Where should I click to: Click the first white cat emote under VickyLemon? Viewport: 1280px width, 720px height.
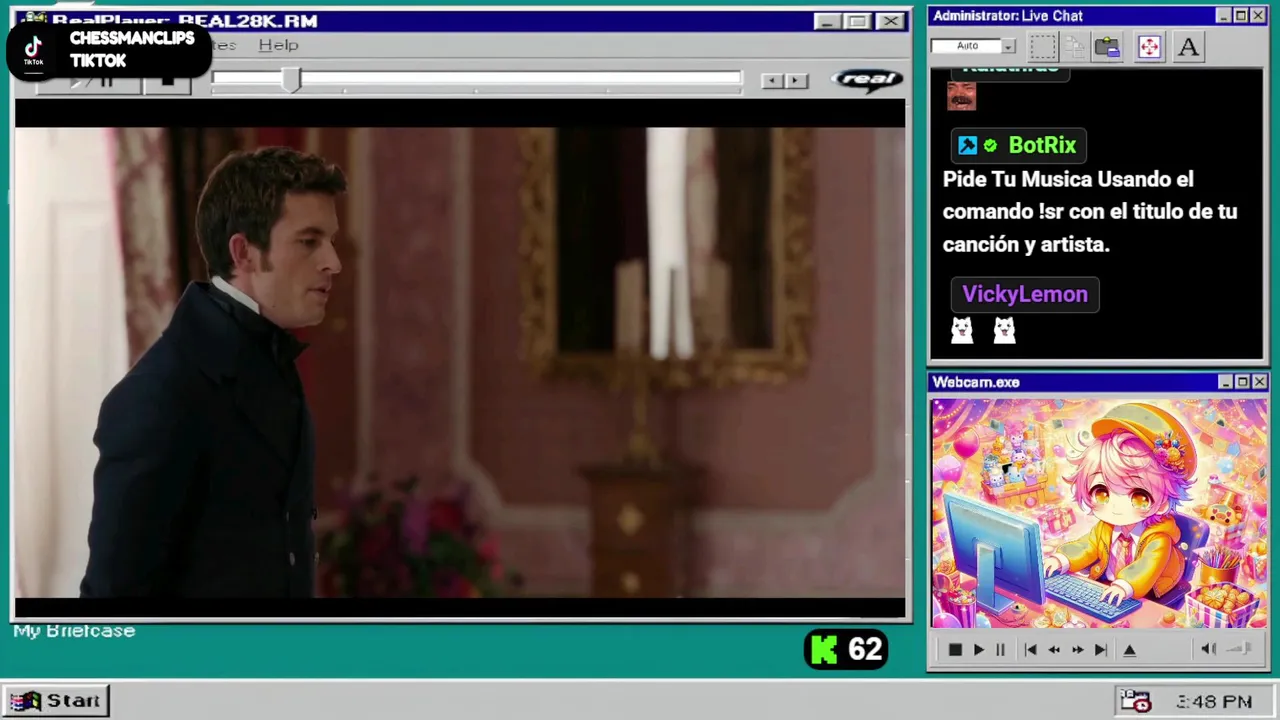(x=962, y=330)
